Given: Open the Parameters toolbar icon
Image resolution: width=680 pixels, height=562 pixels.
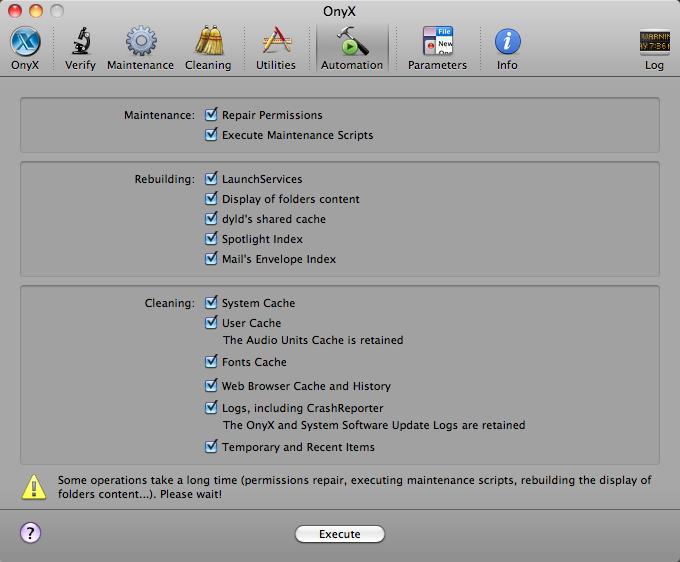Looking at the screenshot, I should click(x=437, y=43).
